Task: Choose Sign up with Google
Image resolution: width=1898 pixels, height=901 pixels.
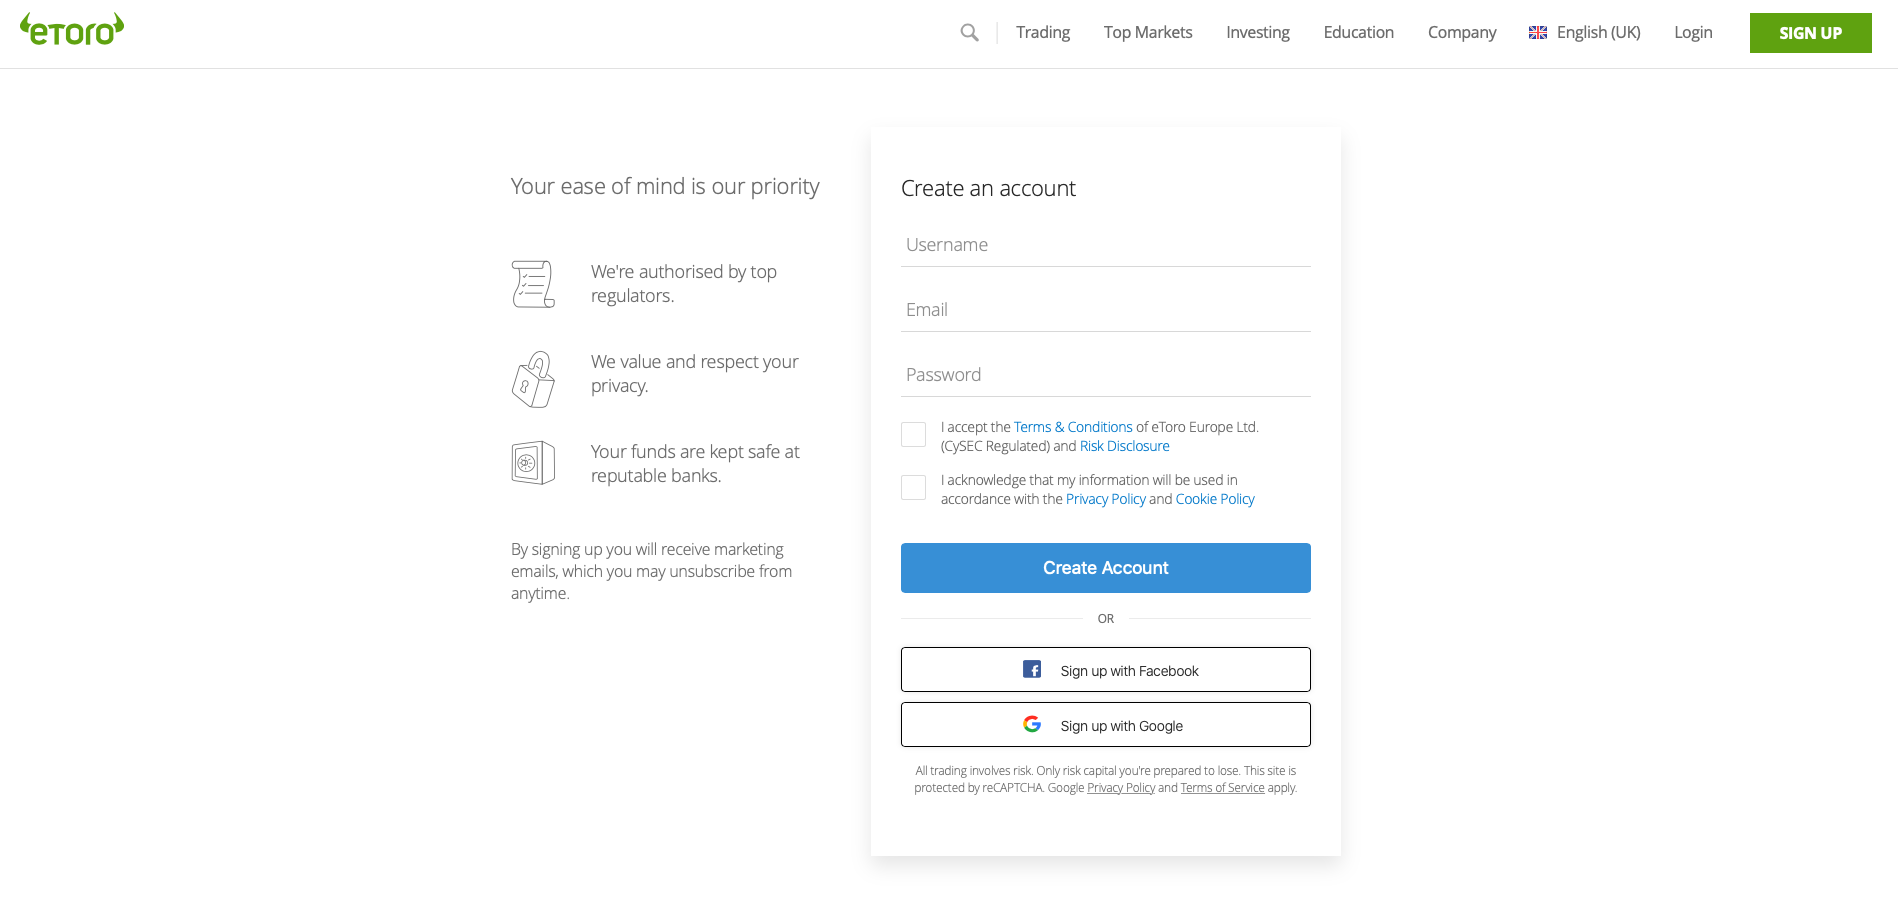Action: point(1105,724)
